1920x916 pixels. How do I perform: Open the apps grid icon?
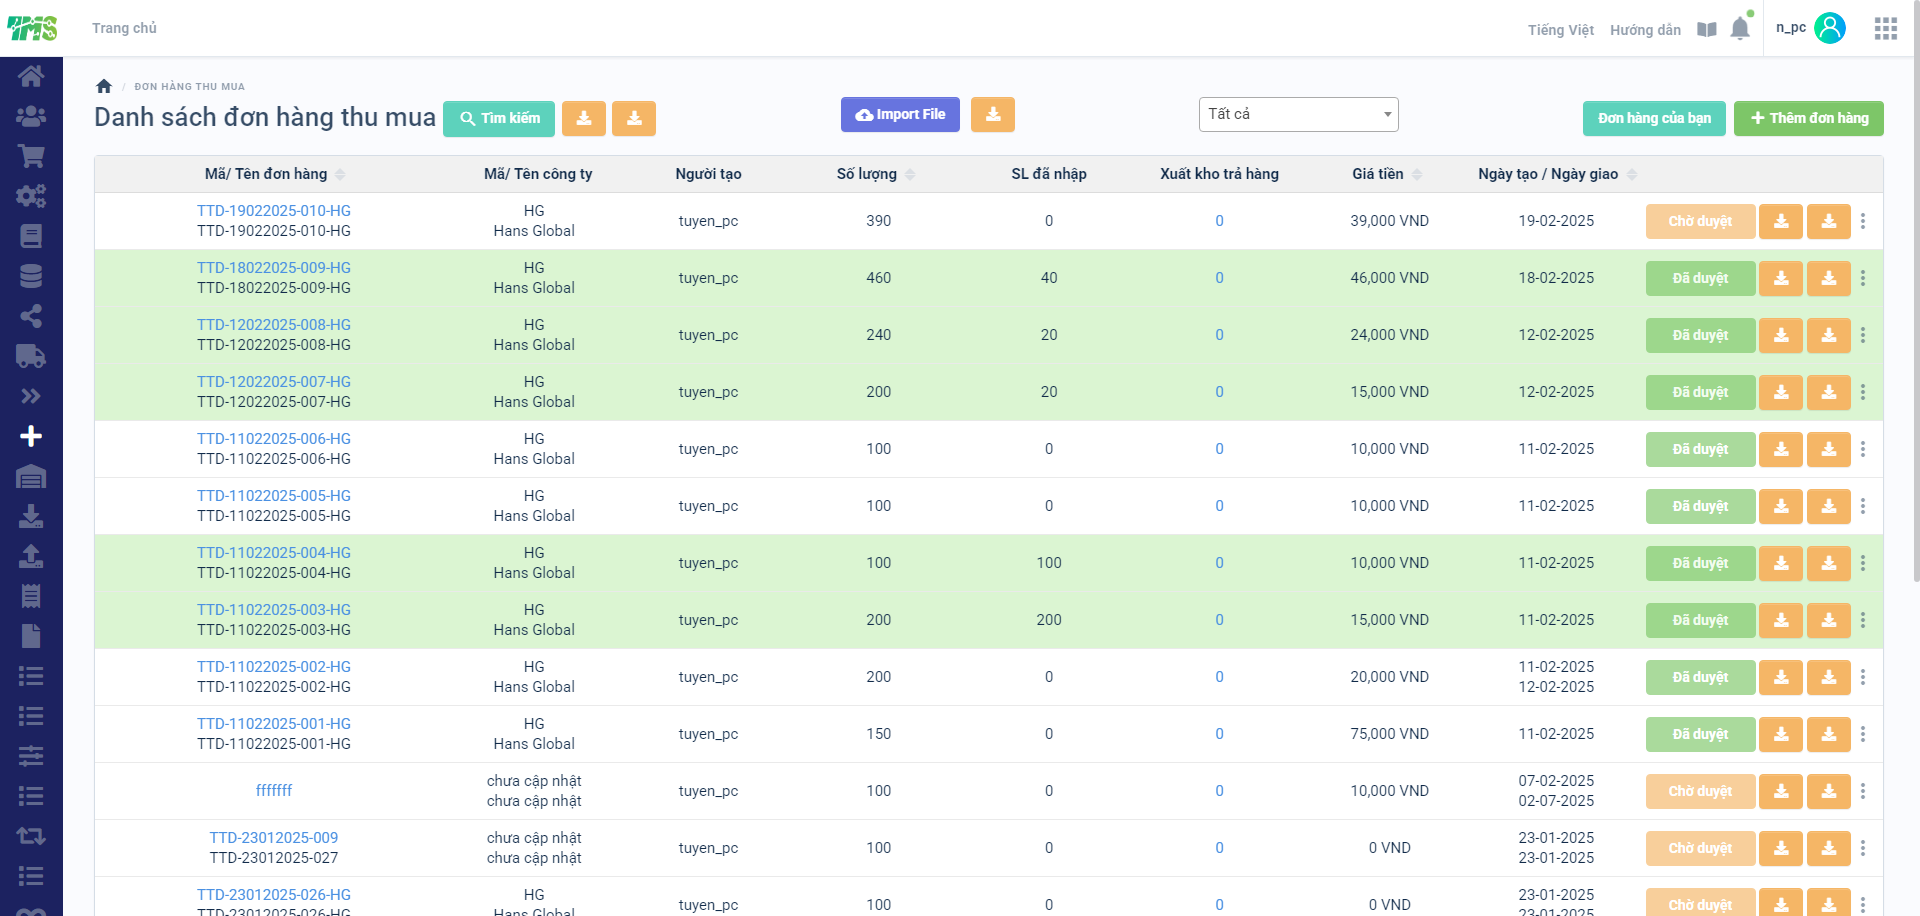[1886, 28]
